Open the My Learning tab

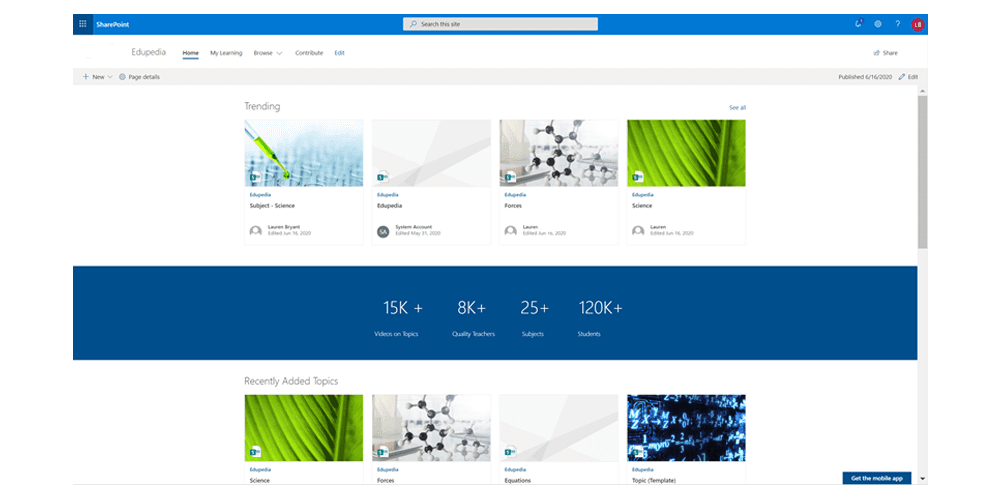point(226,53)
